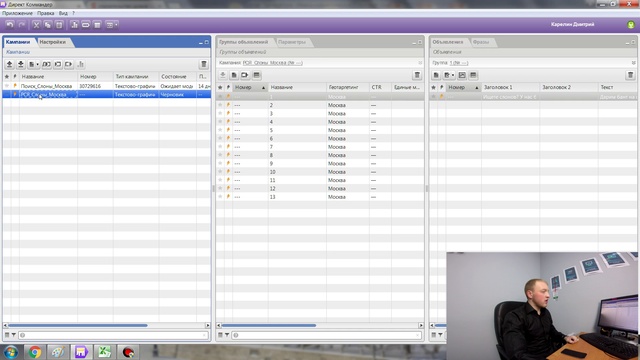Click the filter input in the Campaigns panel
640x360 pixels.
[113, 335]
